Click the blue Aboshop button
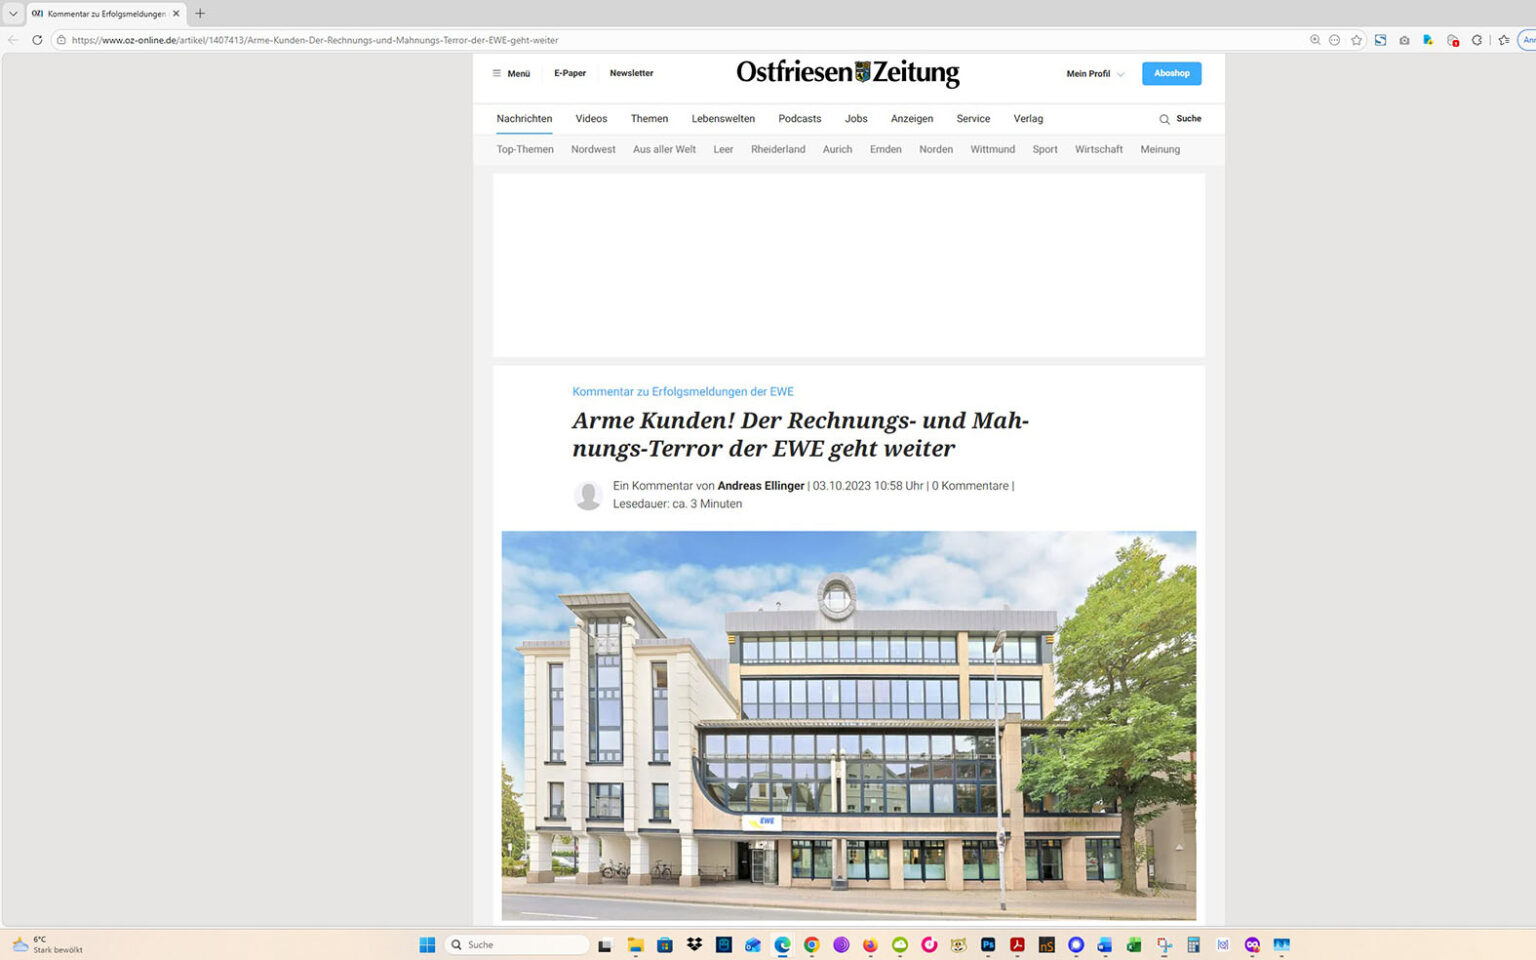Image resolution: width=1536 pixels, height=960 pixels. coord(1171,73)
